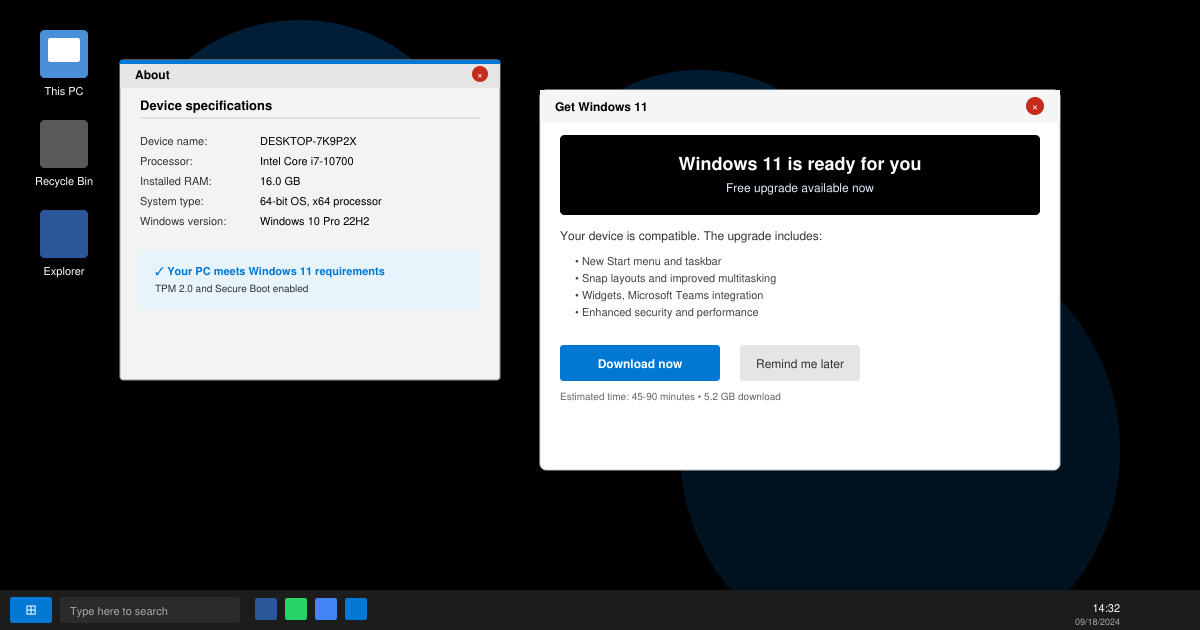Click the Windows 11 is ready banner
This screenshot has width=1200, height=630.
(x=800, y=175)
